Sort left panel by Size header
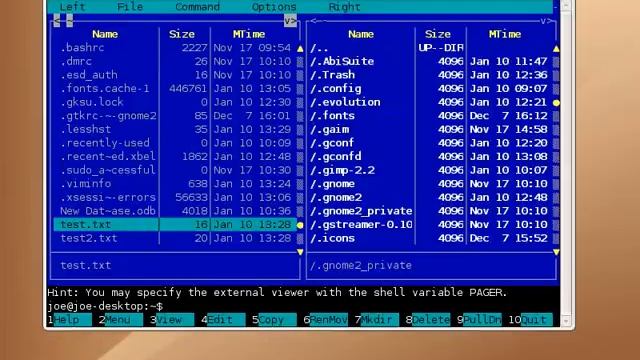Viewport: 640px width, 360px height. pyautogui.click(x=182, y=34)
